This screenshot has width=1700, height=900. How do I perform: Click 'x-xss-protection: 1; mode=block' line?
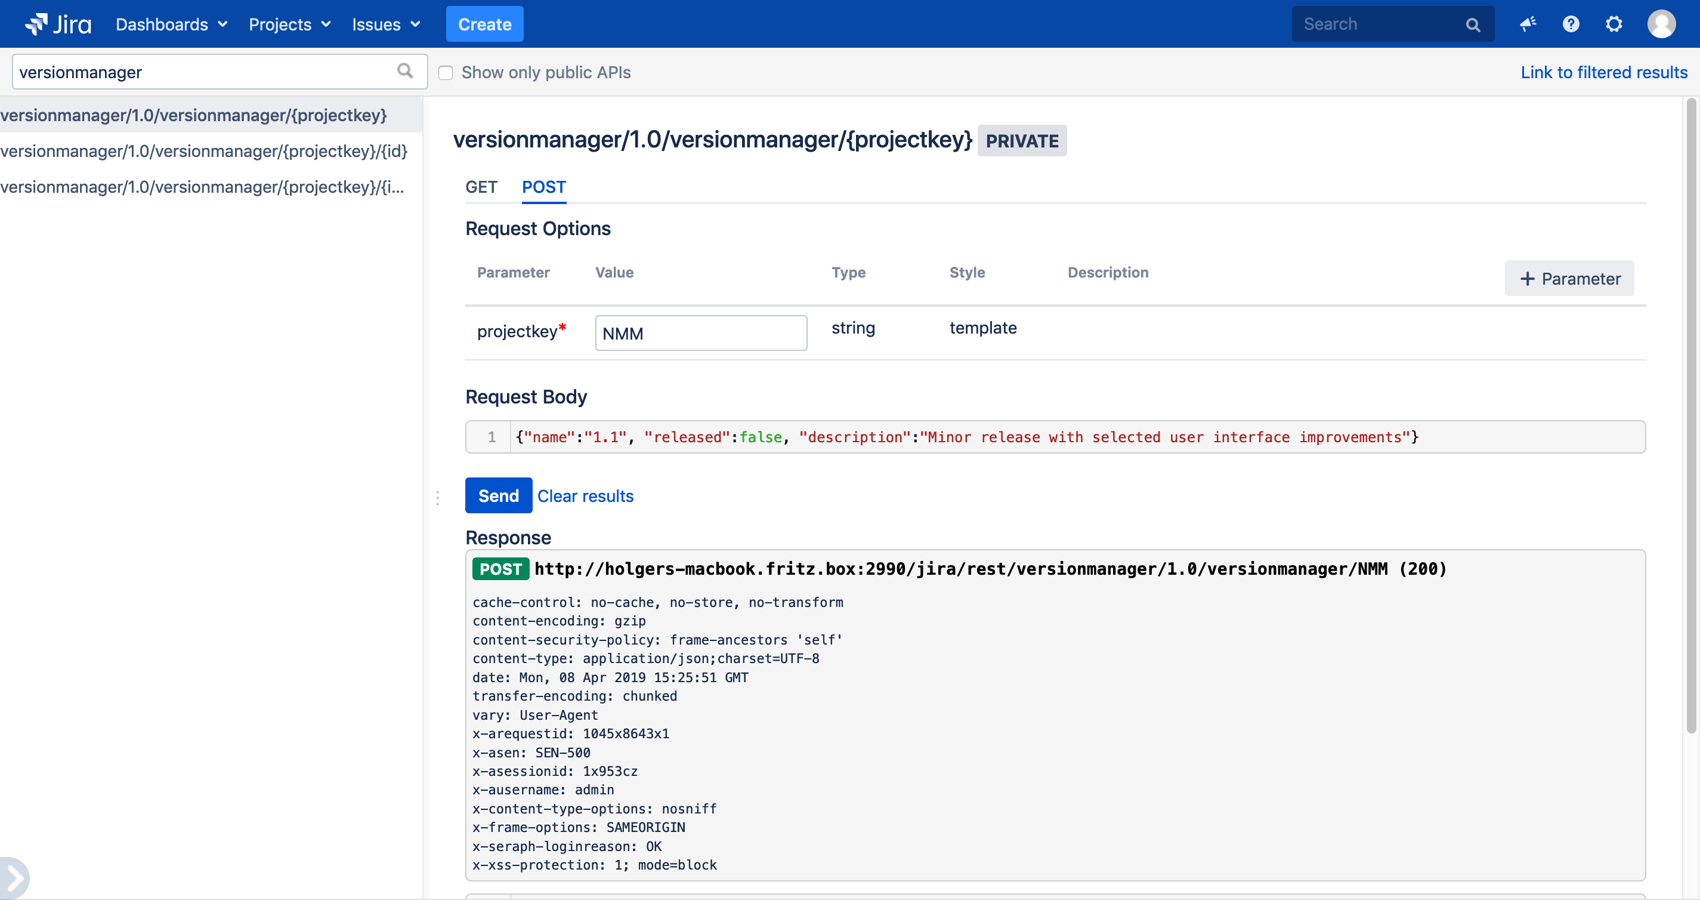pos(594,865)
